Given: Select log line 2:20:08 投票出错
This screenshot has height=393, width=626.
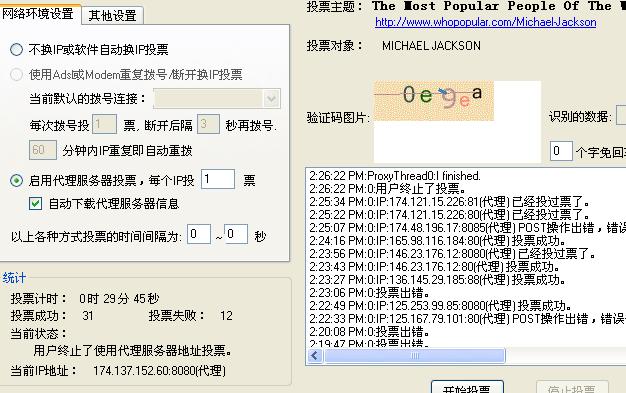Looking at the screenshot, I should [x=370, y=332].
